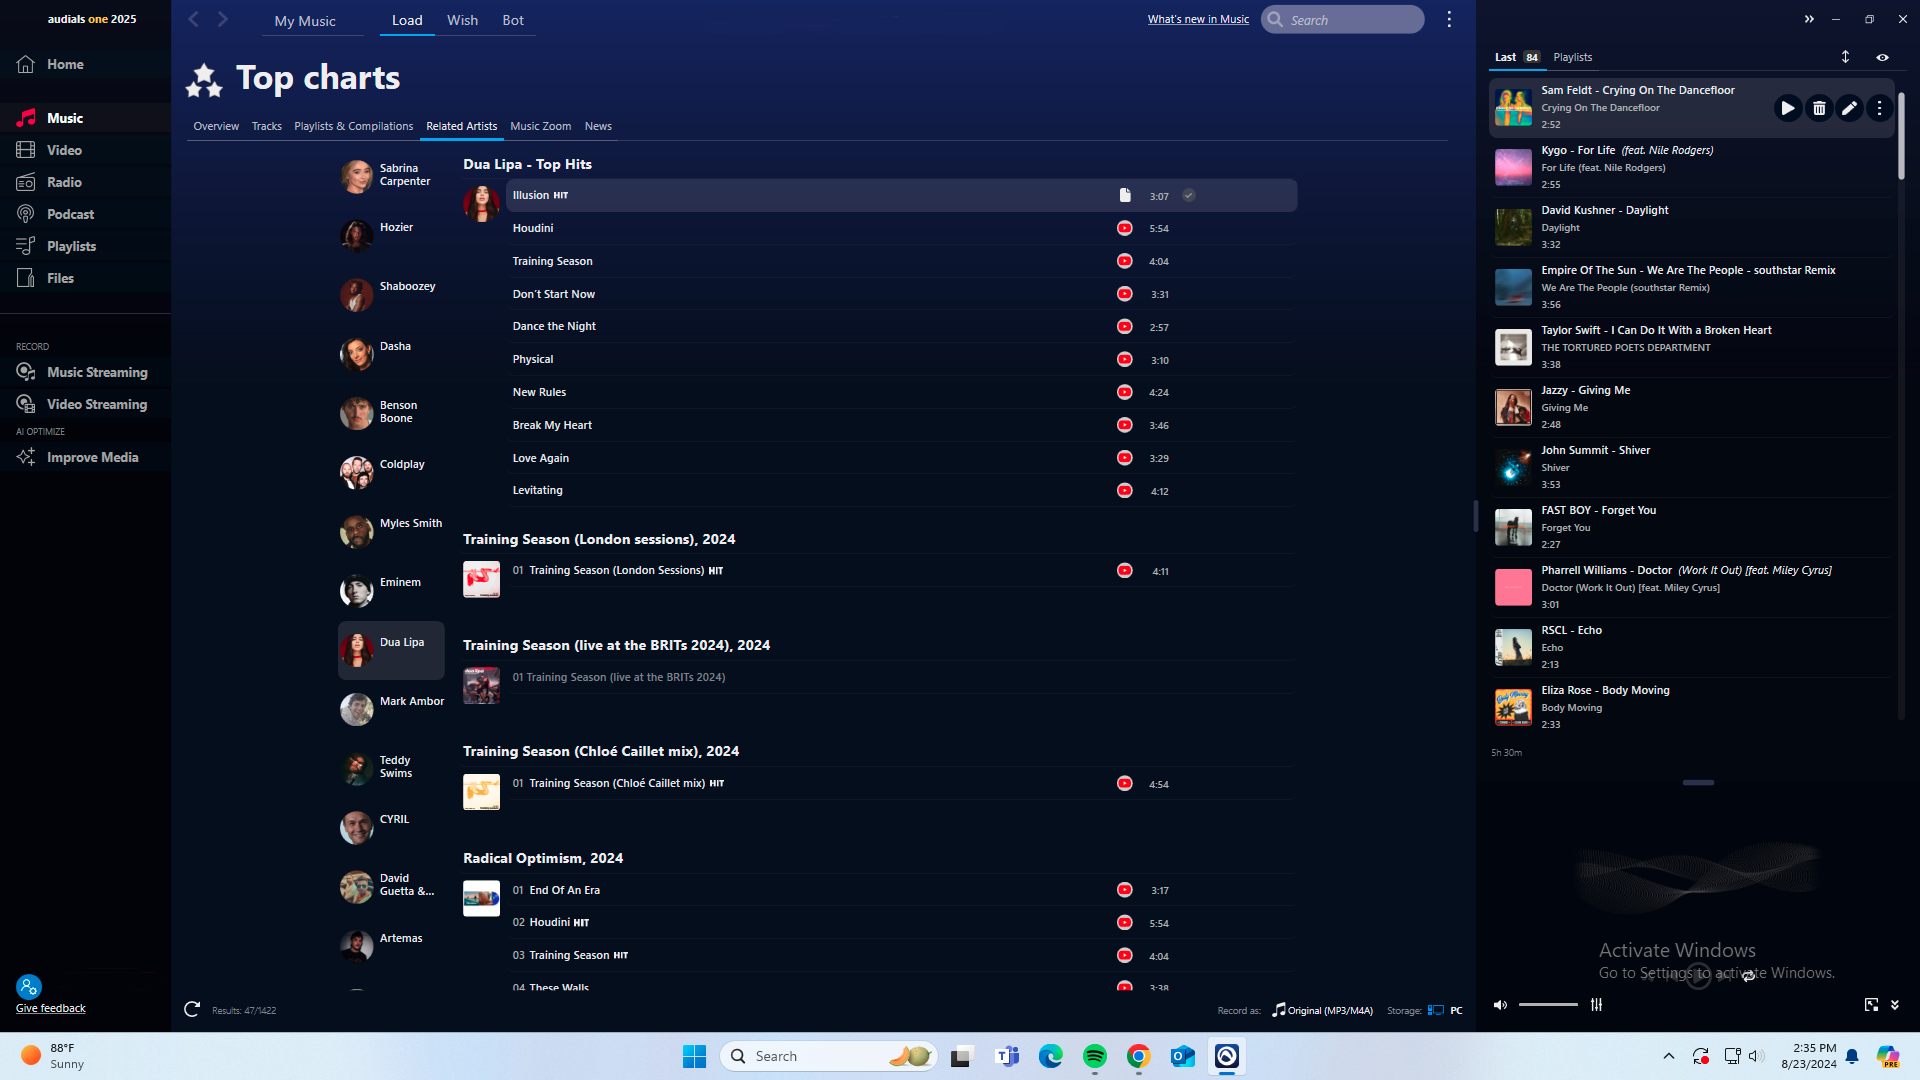Open Google Chrome from the taskbar
Screen dimensions: 1920x1080
pos(1139,1056)
